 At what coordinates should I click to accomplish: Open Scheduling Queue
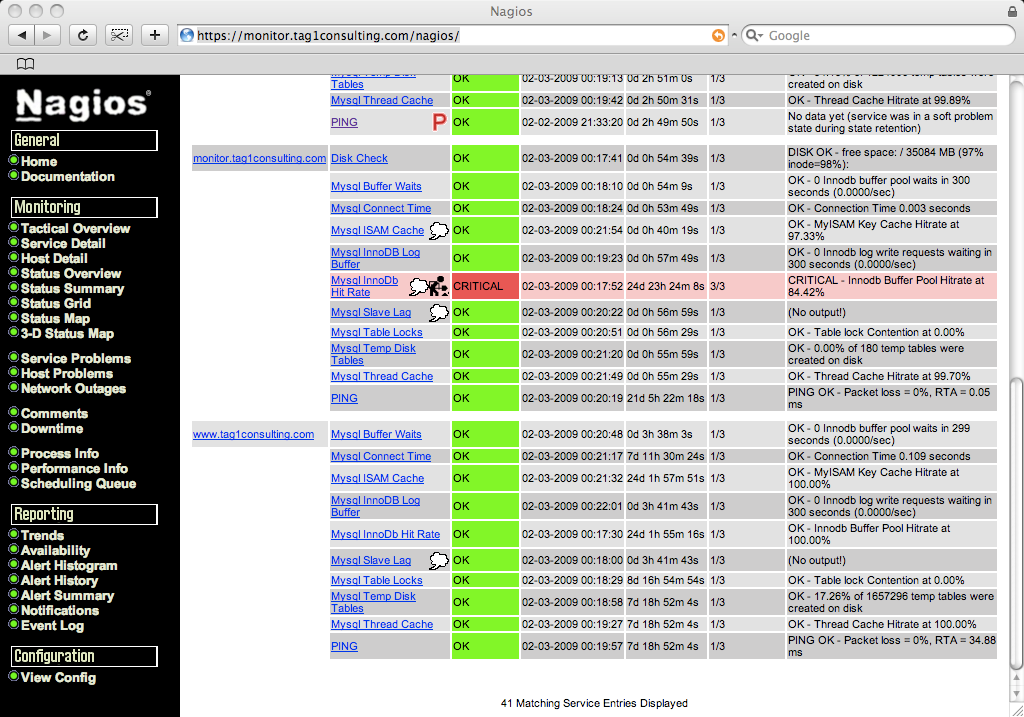coord(78,483)
